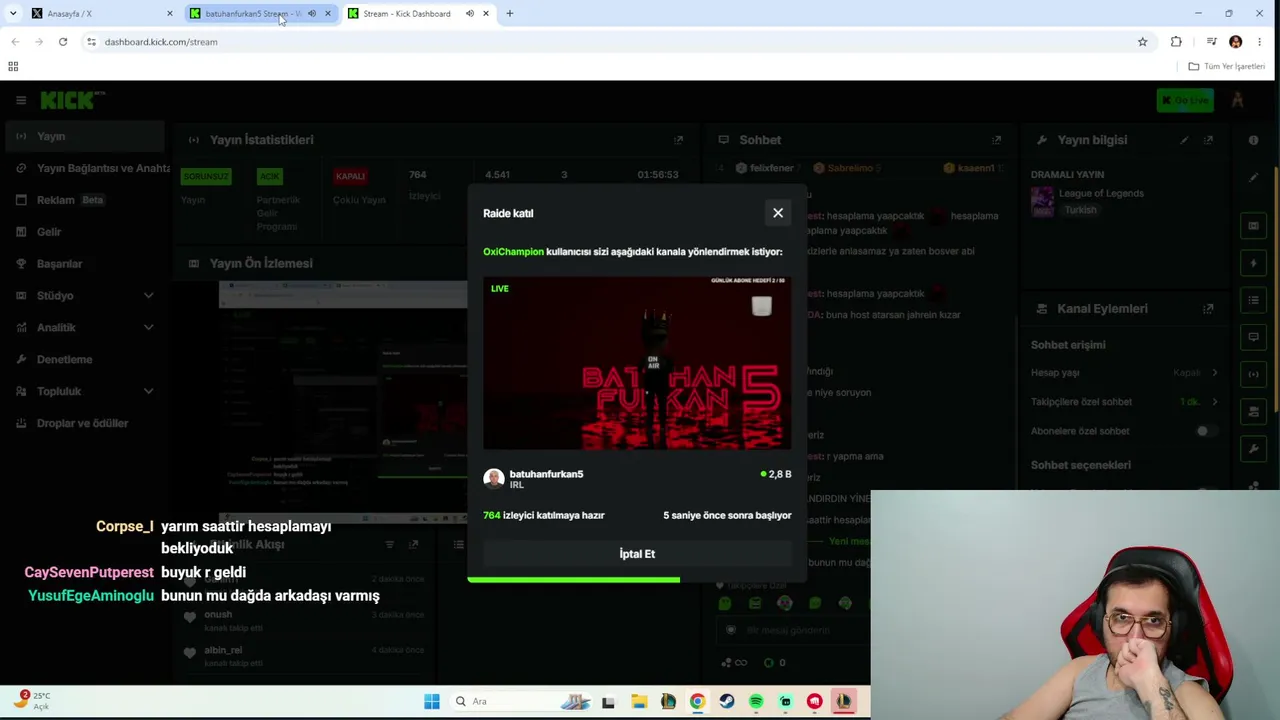
Task: Go to Yayın in sidebar
Action: [x=83, y=137]
